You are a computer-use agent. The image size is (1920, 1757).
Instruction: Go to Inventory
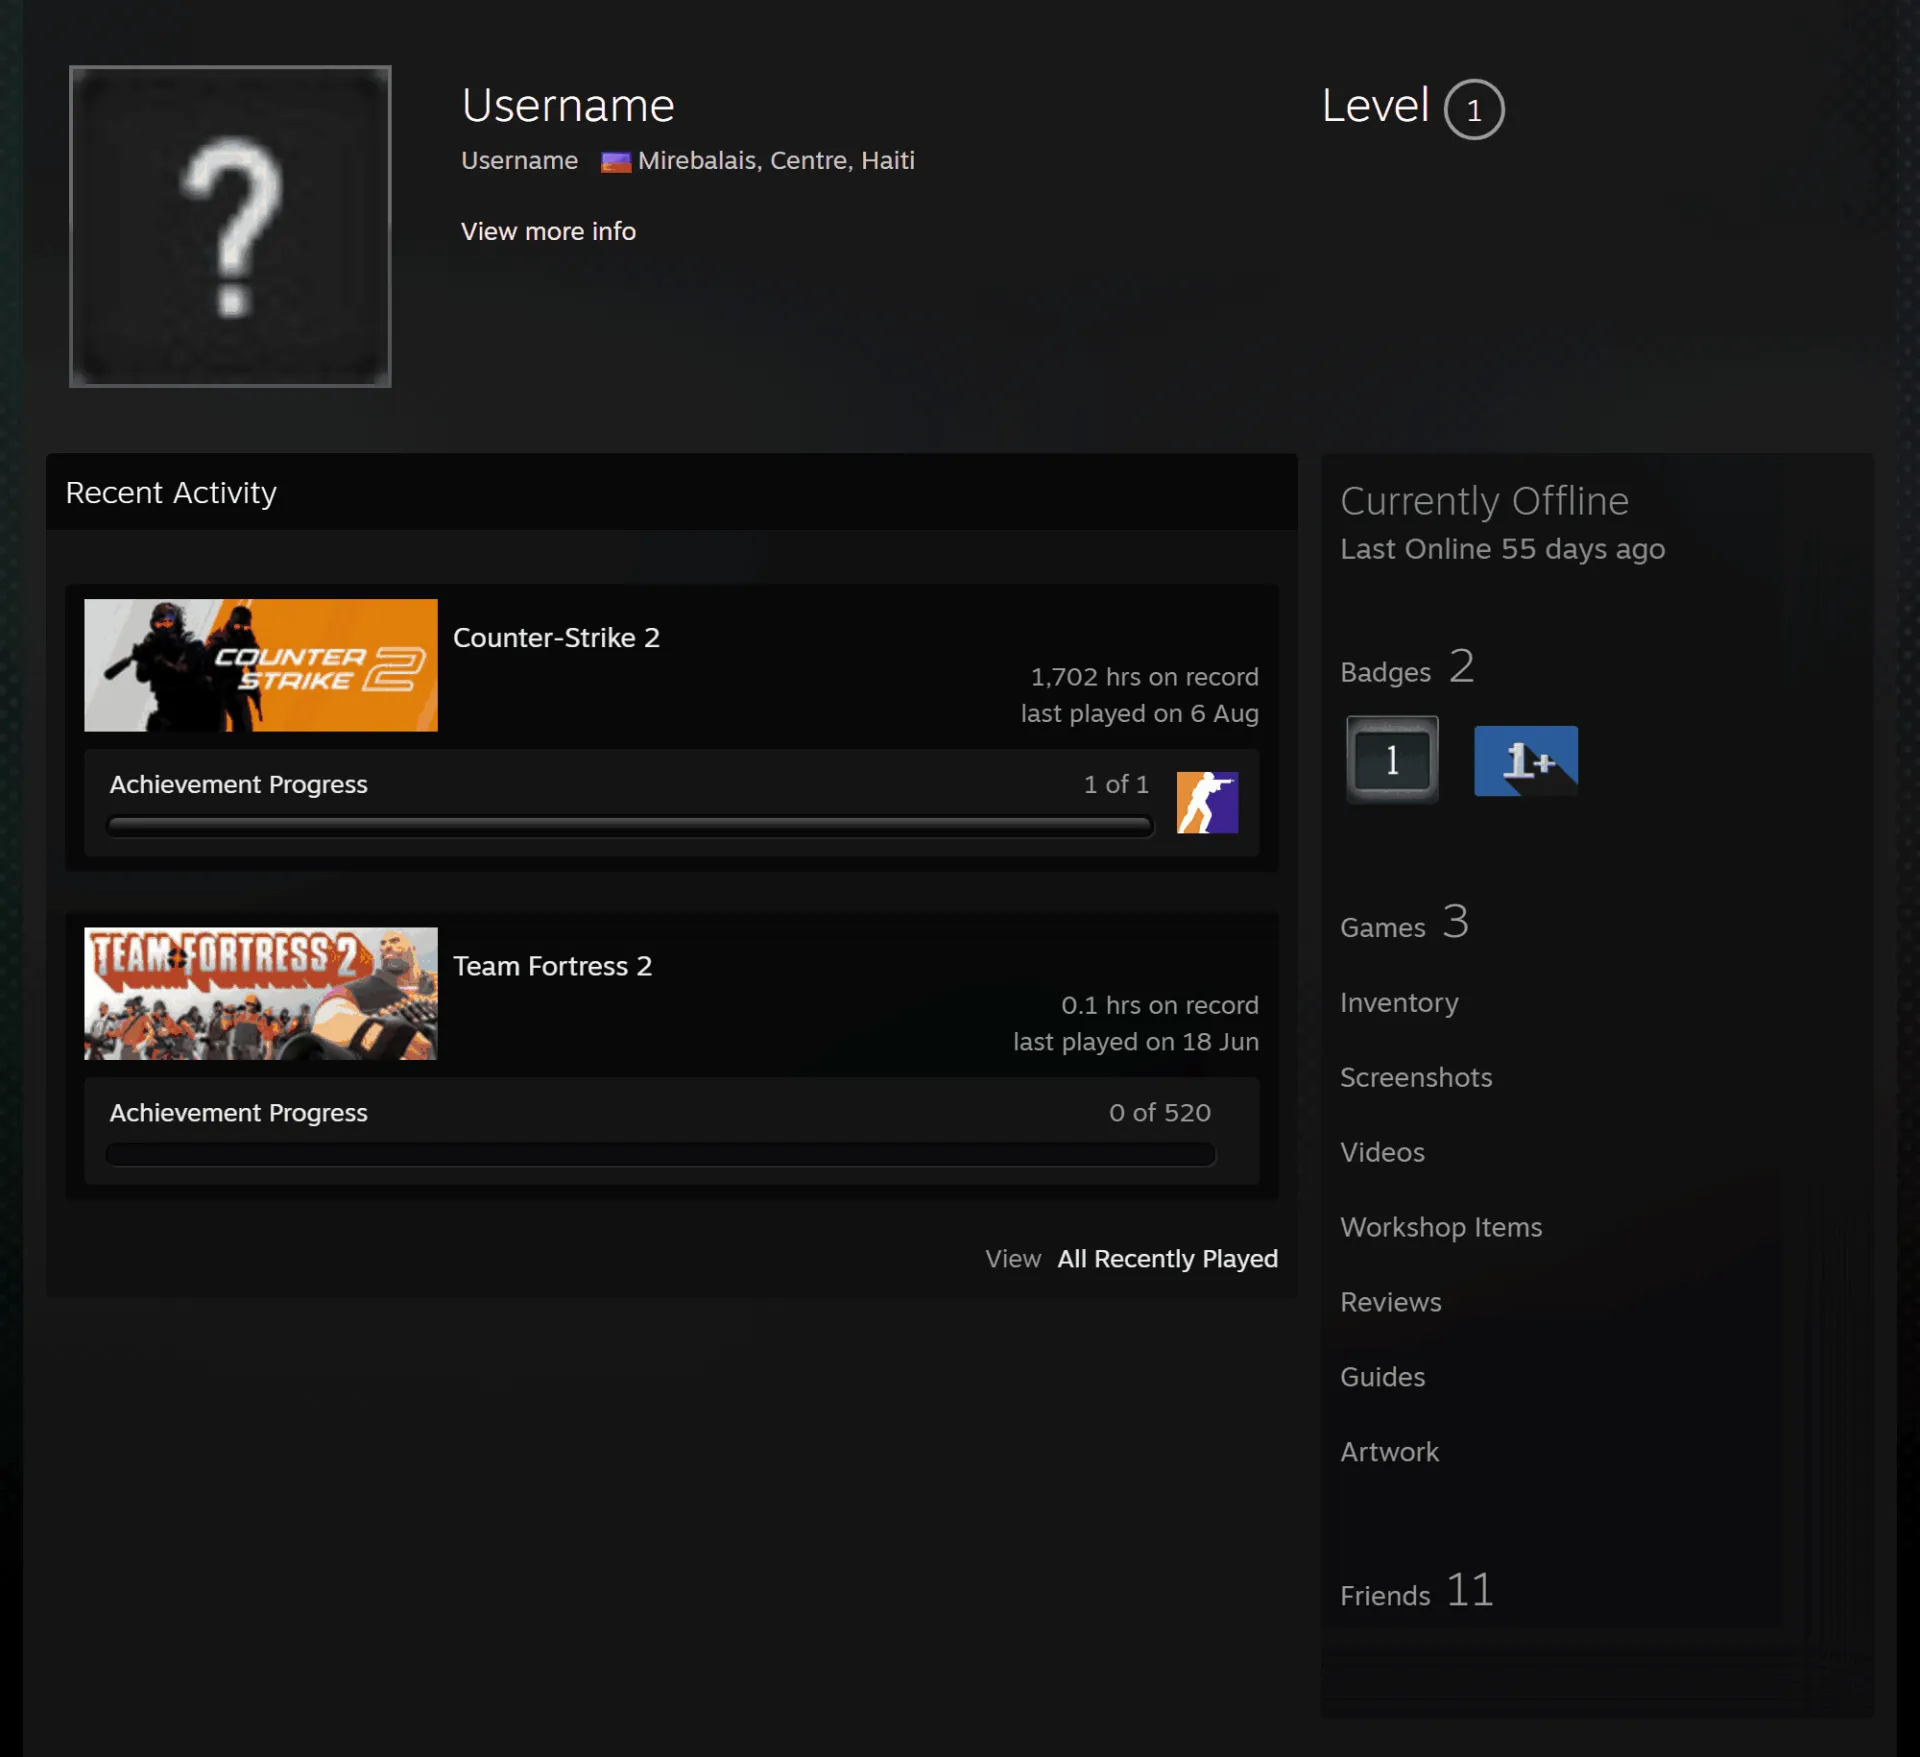pos(1399,1002)
